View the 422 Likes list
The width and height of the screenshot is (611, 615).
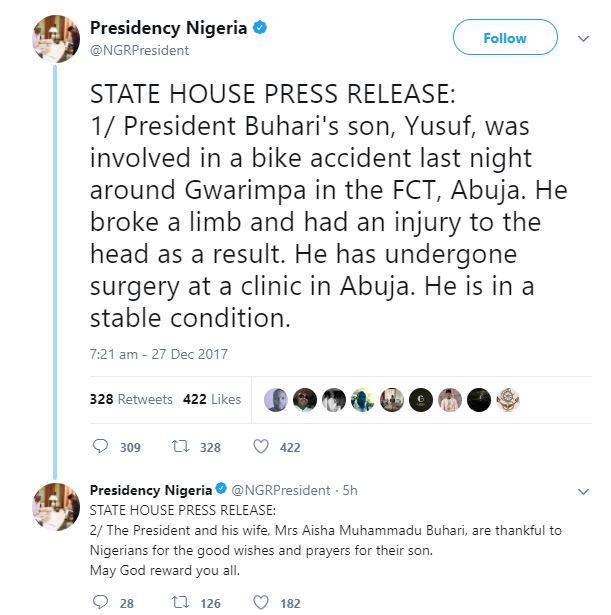[x=212, y=399]
